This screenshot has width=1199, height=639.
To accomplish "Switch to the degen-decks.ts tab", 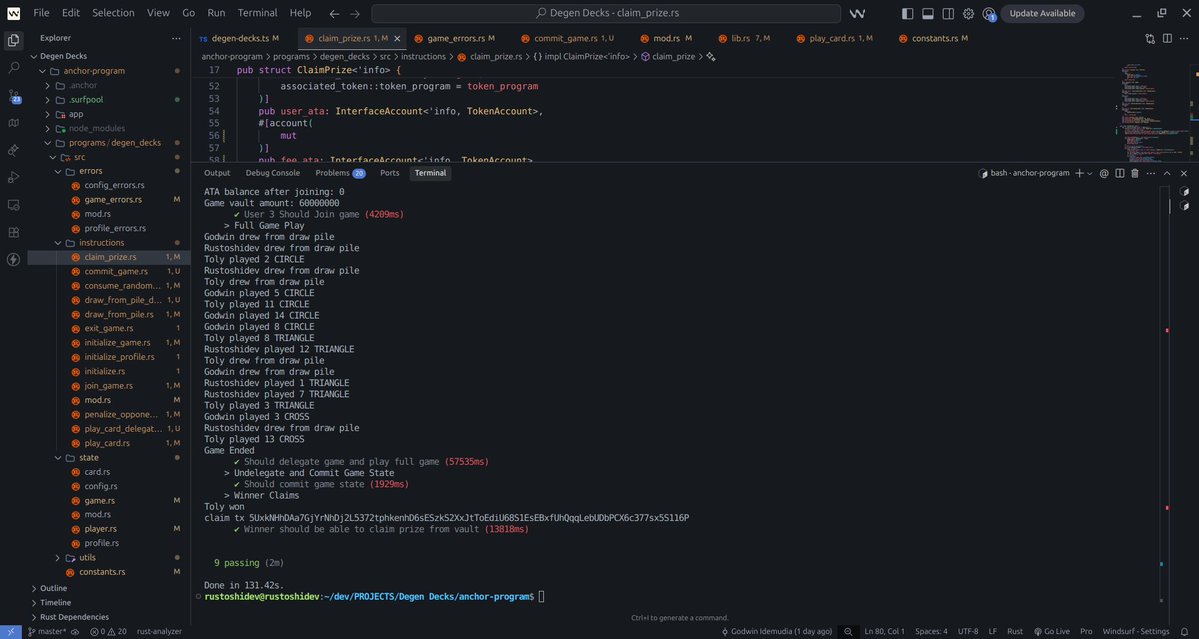I will click(239, 38).
